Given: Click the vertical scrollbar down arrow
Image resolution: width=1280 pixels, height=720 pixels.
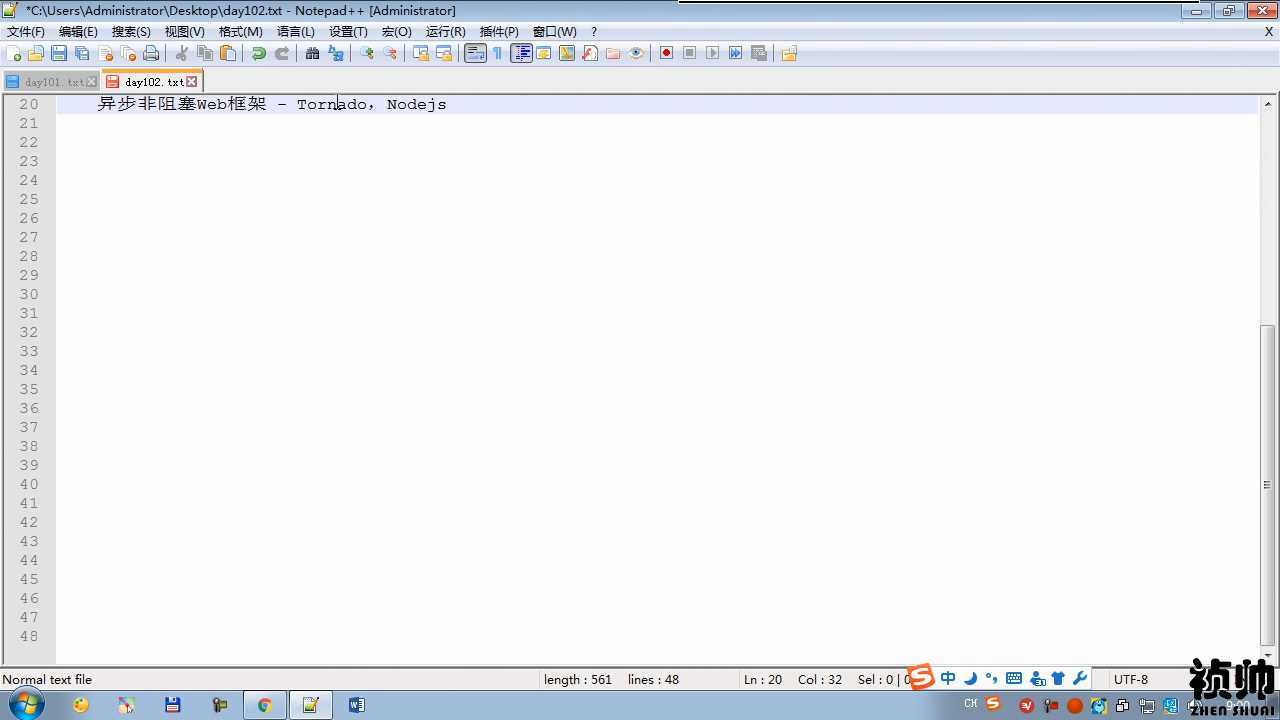Looking at the screenshot, I should (1268, 657).
